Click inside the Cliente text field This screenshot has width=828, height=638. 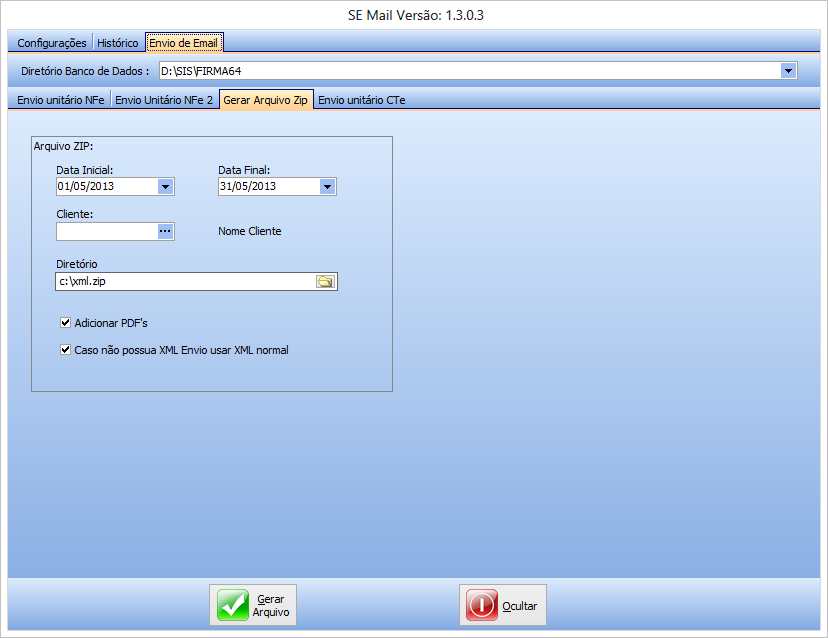tap(105, 231)
